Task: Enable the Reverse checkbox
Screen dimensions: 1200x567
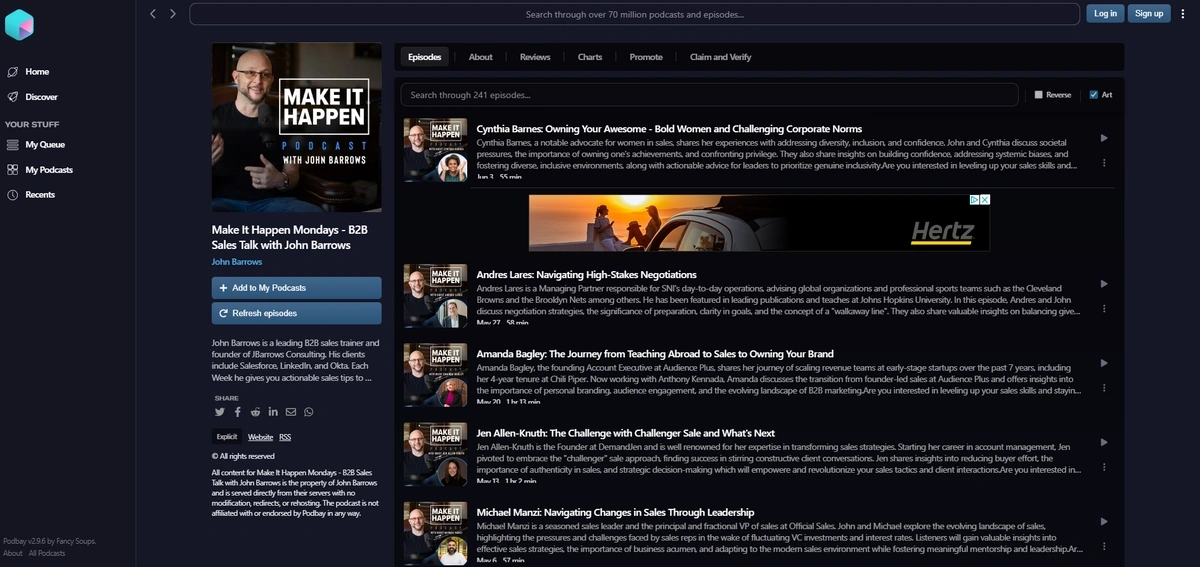Action: tap(1038, 95)
